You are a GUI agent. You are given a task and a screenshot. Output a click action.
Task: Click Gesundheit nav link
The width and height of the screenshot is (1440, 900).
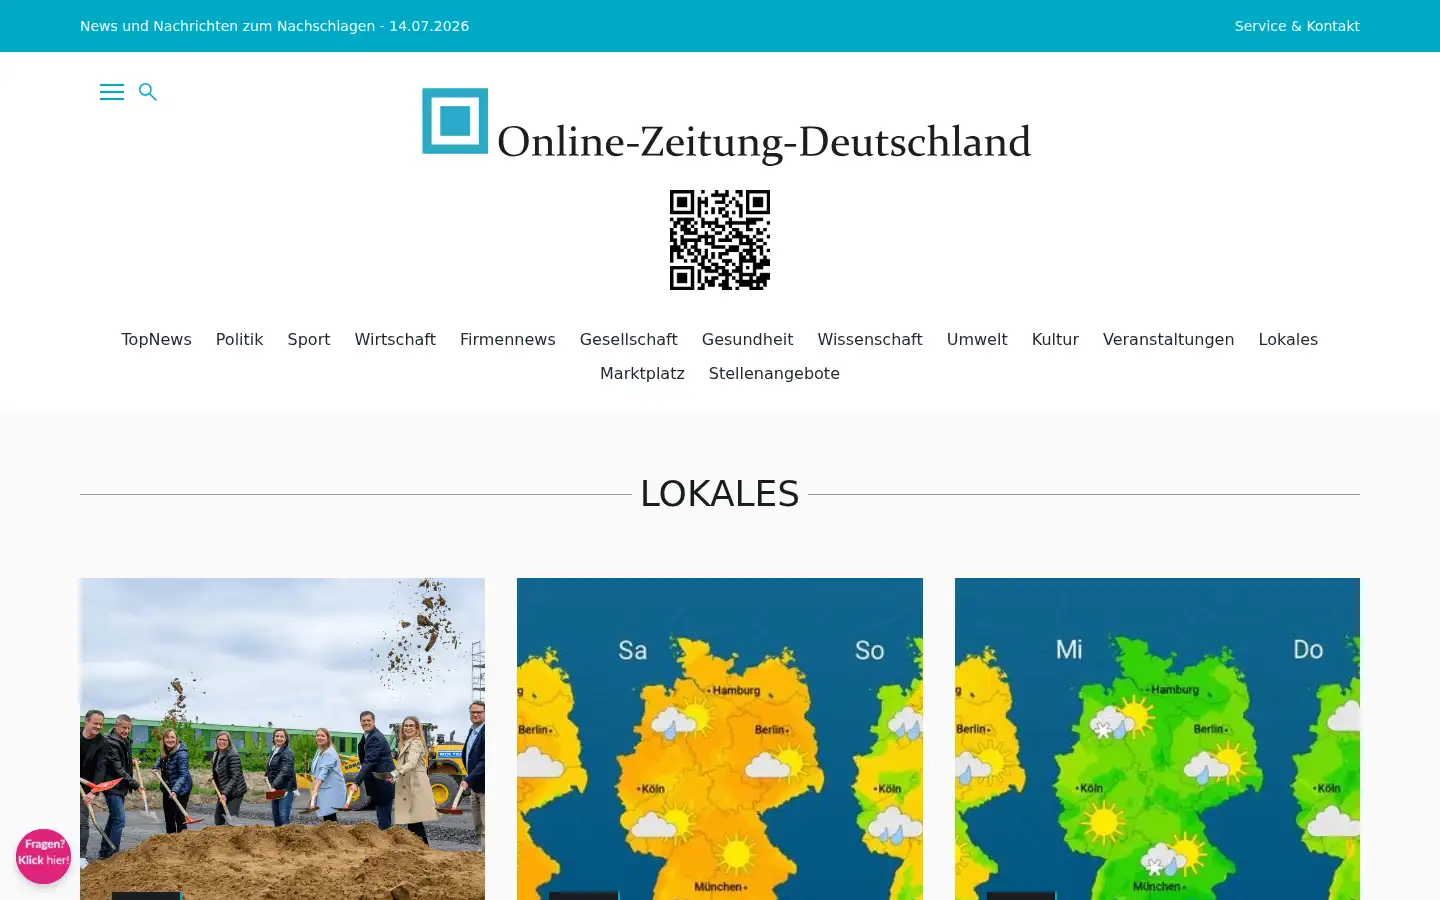tap(747, 339)
